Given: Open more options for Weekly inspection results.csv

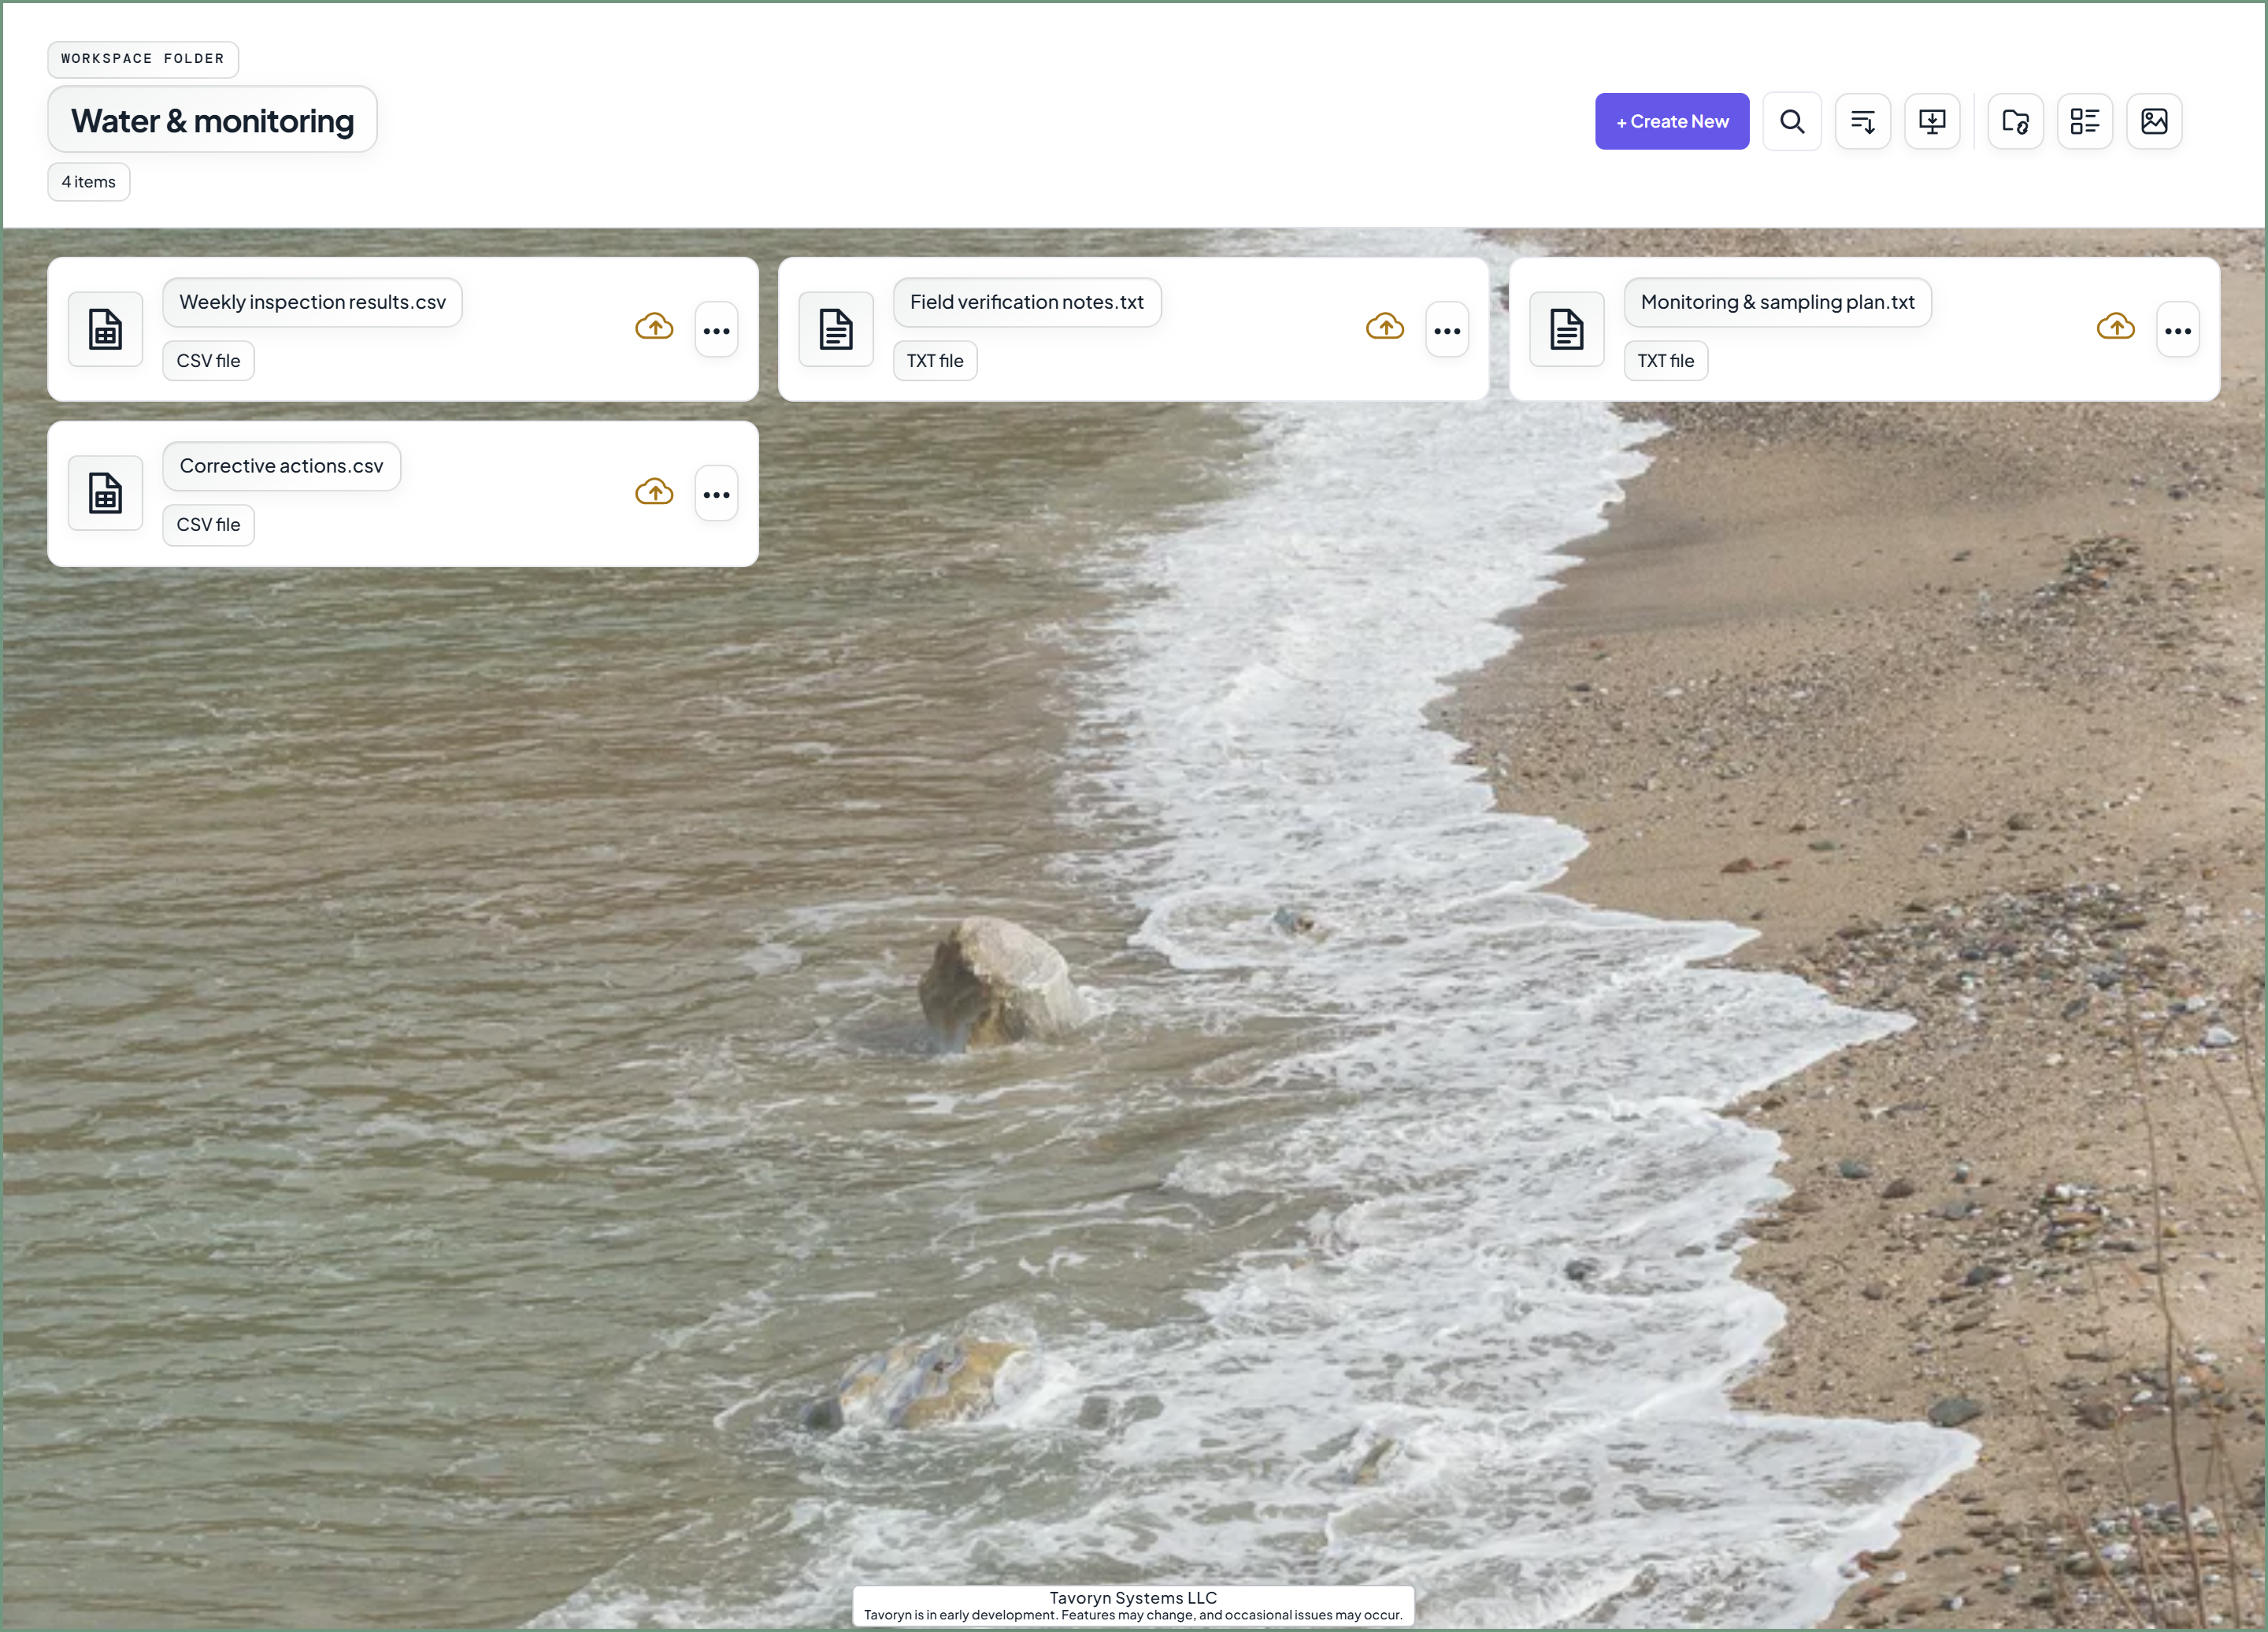Looking at the screenshot, I should tap(716, 330).
